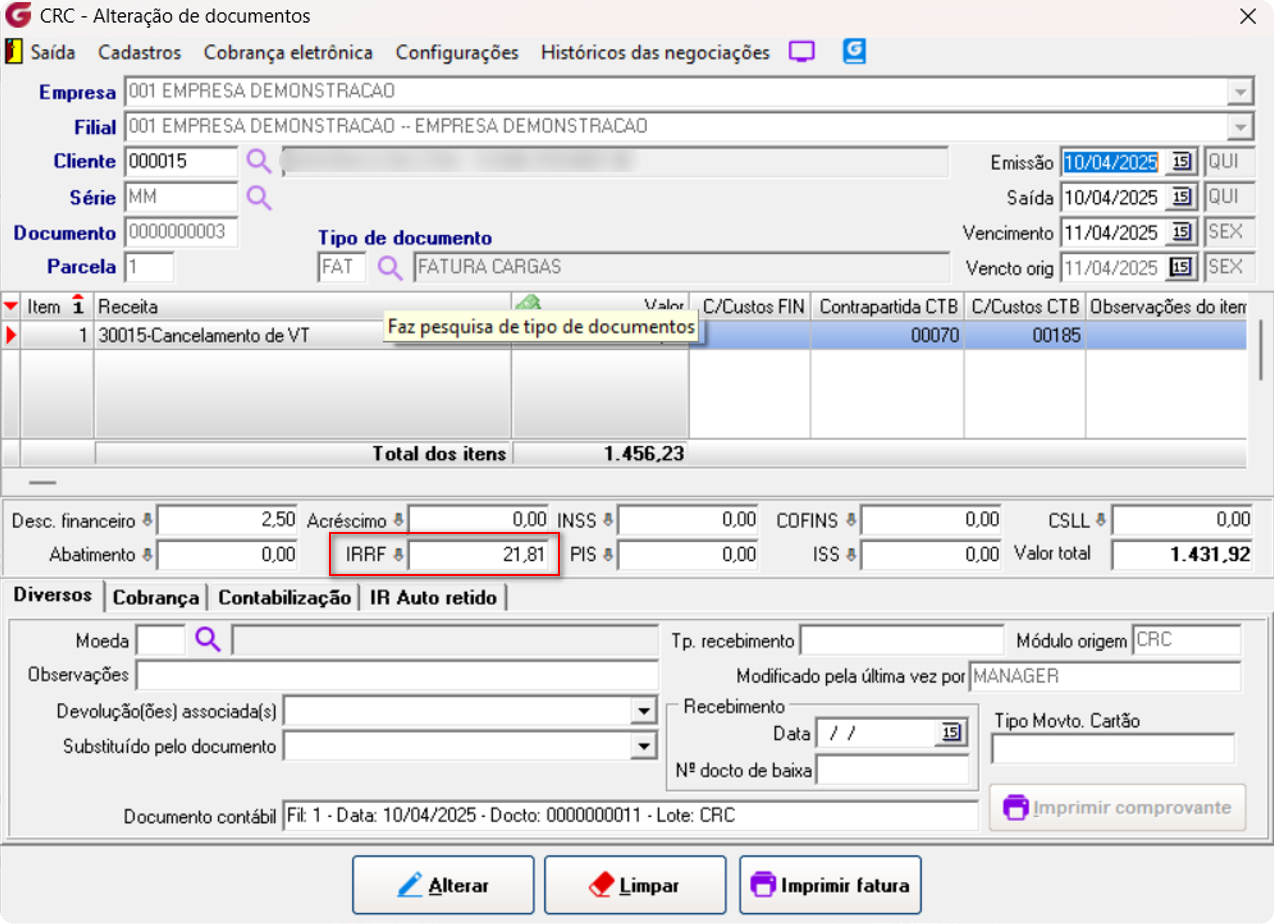Open calendar for Vencimento date

point(1182,232)
